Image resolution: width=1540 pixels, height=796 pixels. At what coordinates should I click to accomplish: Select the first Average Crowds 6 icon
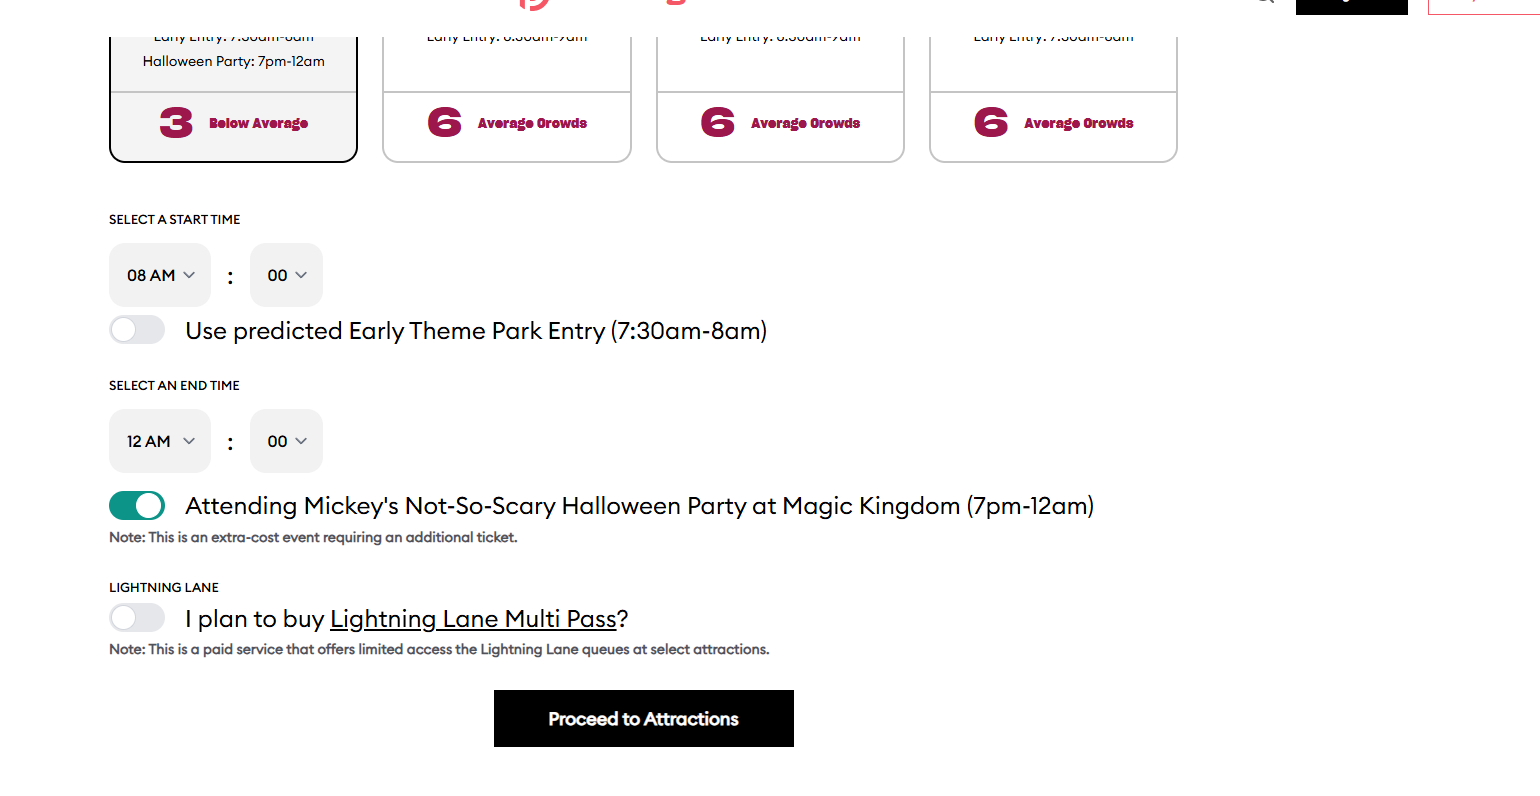click(x=444, y=123)
